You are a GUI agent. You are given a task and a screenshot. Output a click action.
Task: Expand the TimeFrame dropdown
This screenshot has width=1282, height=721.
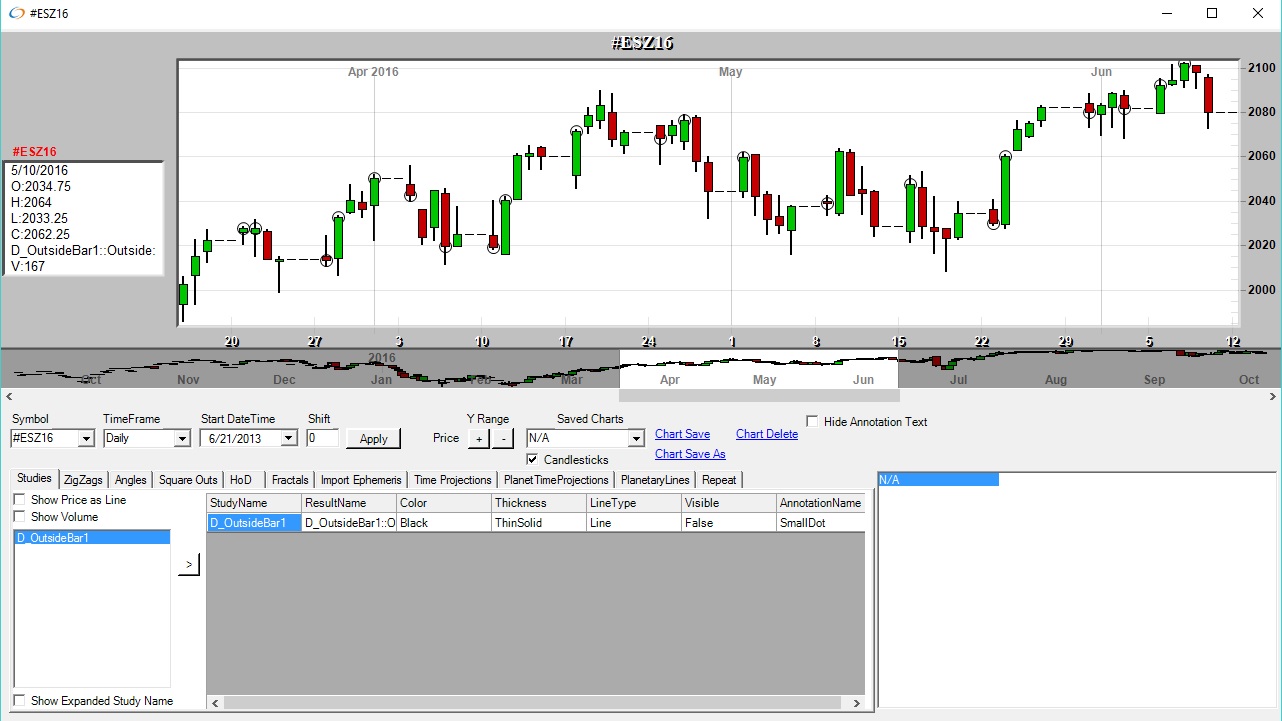click(181, 438)
